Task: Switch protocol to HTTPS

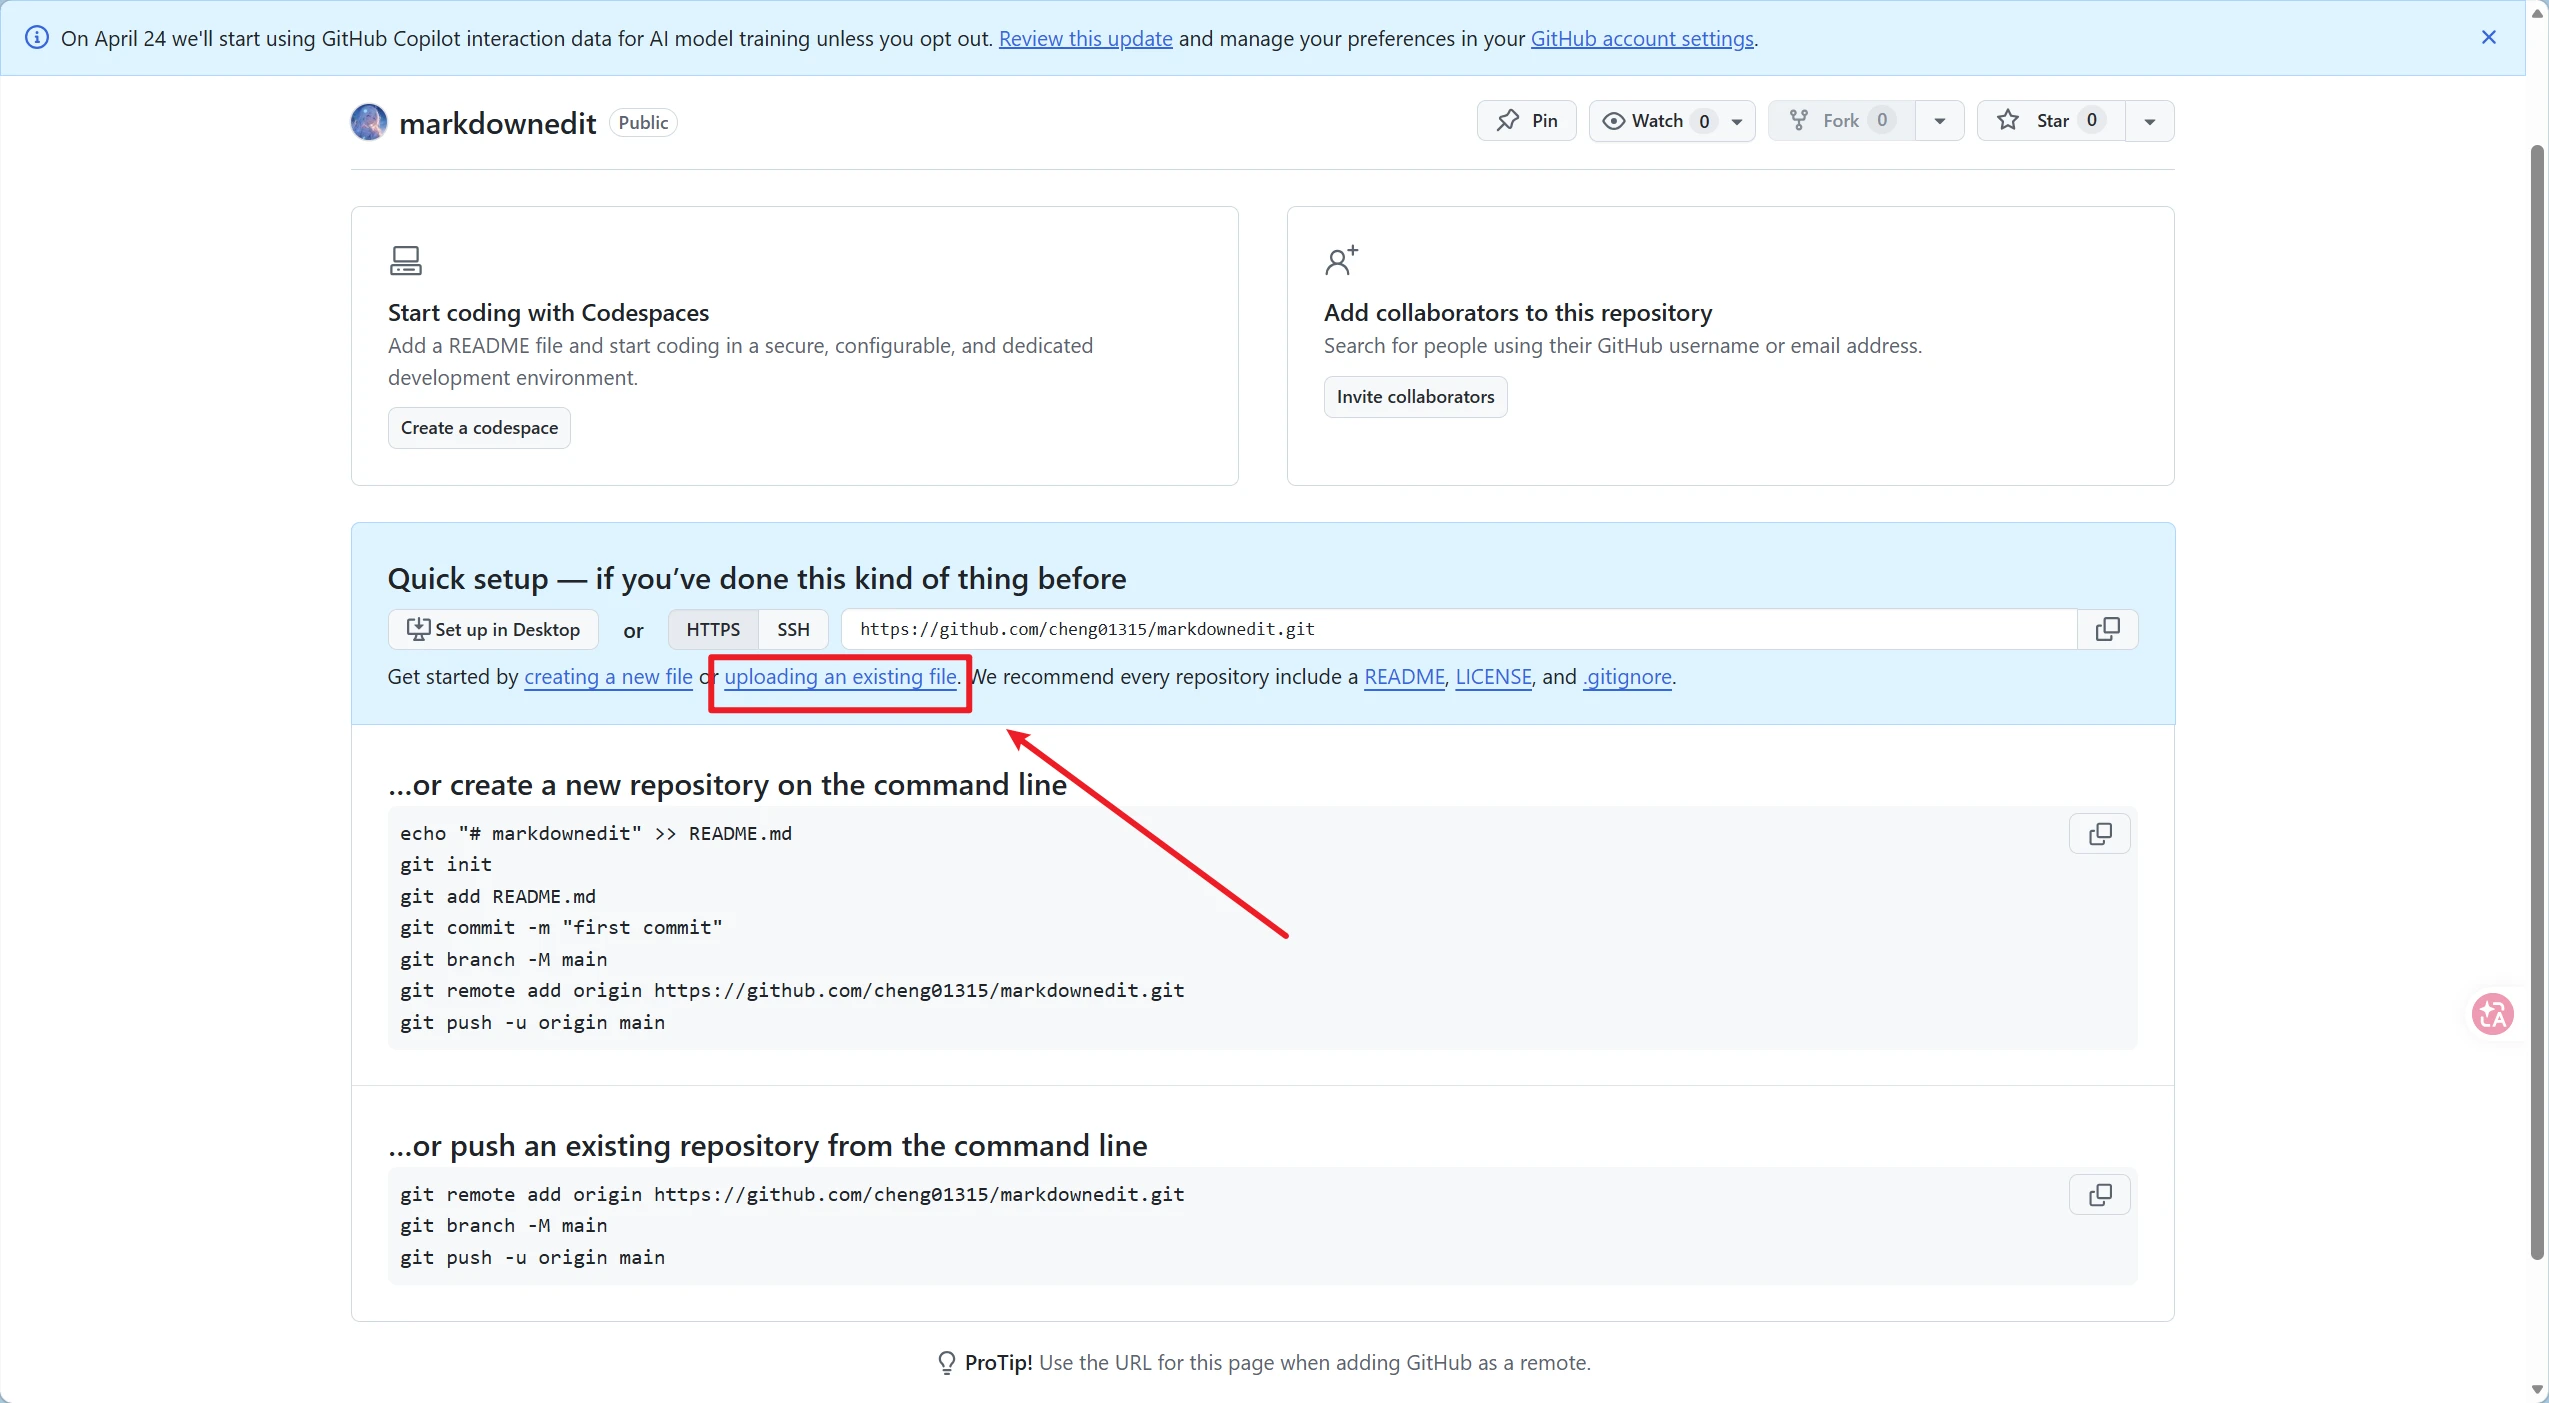Action: click(x=713, y=629)
